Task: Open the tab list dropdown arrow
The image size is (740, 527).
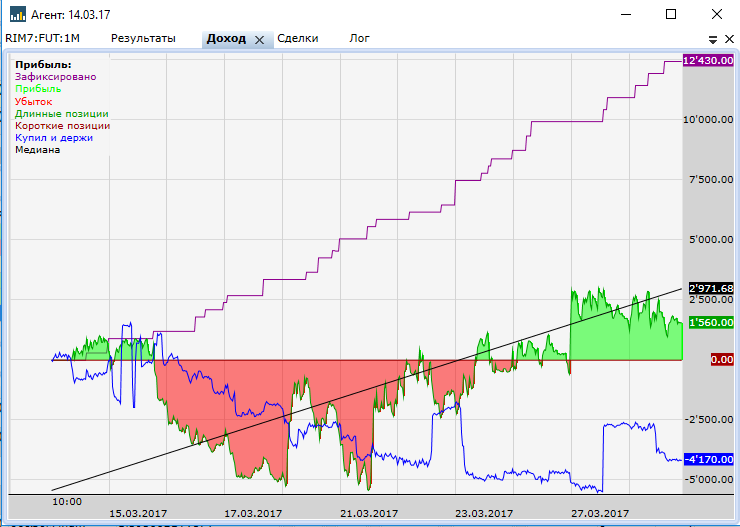Action: [x=713, y=40]
